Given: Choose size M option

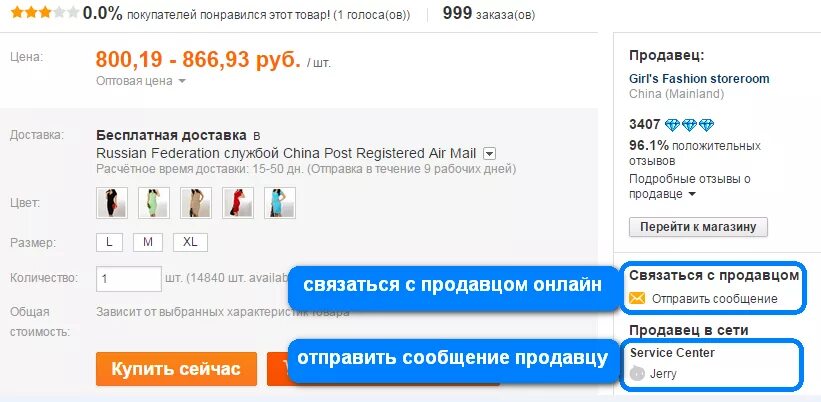Looking at the screenshot, I should tap(148, 242).
